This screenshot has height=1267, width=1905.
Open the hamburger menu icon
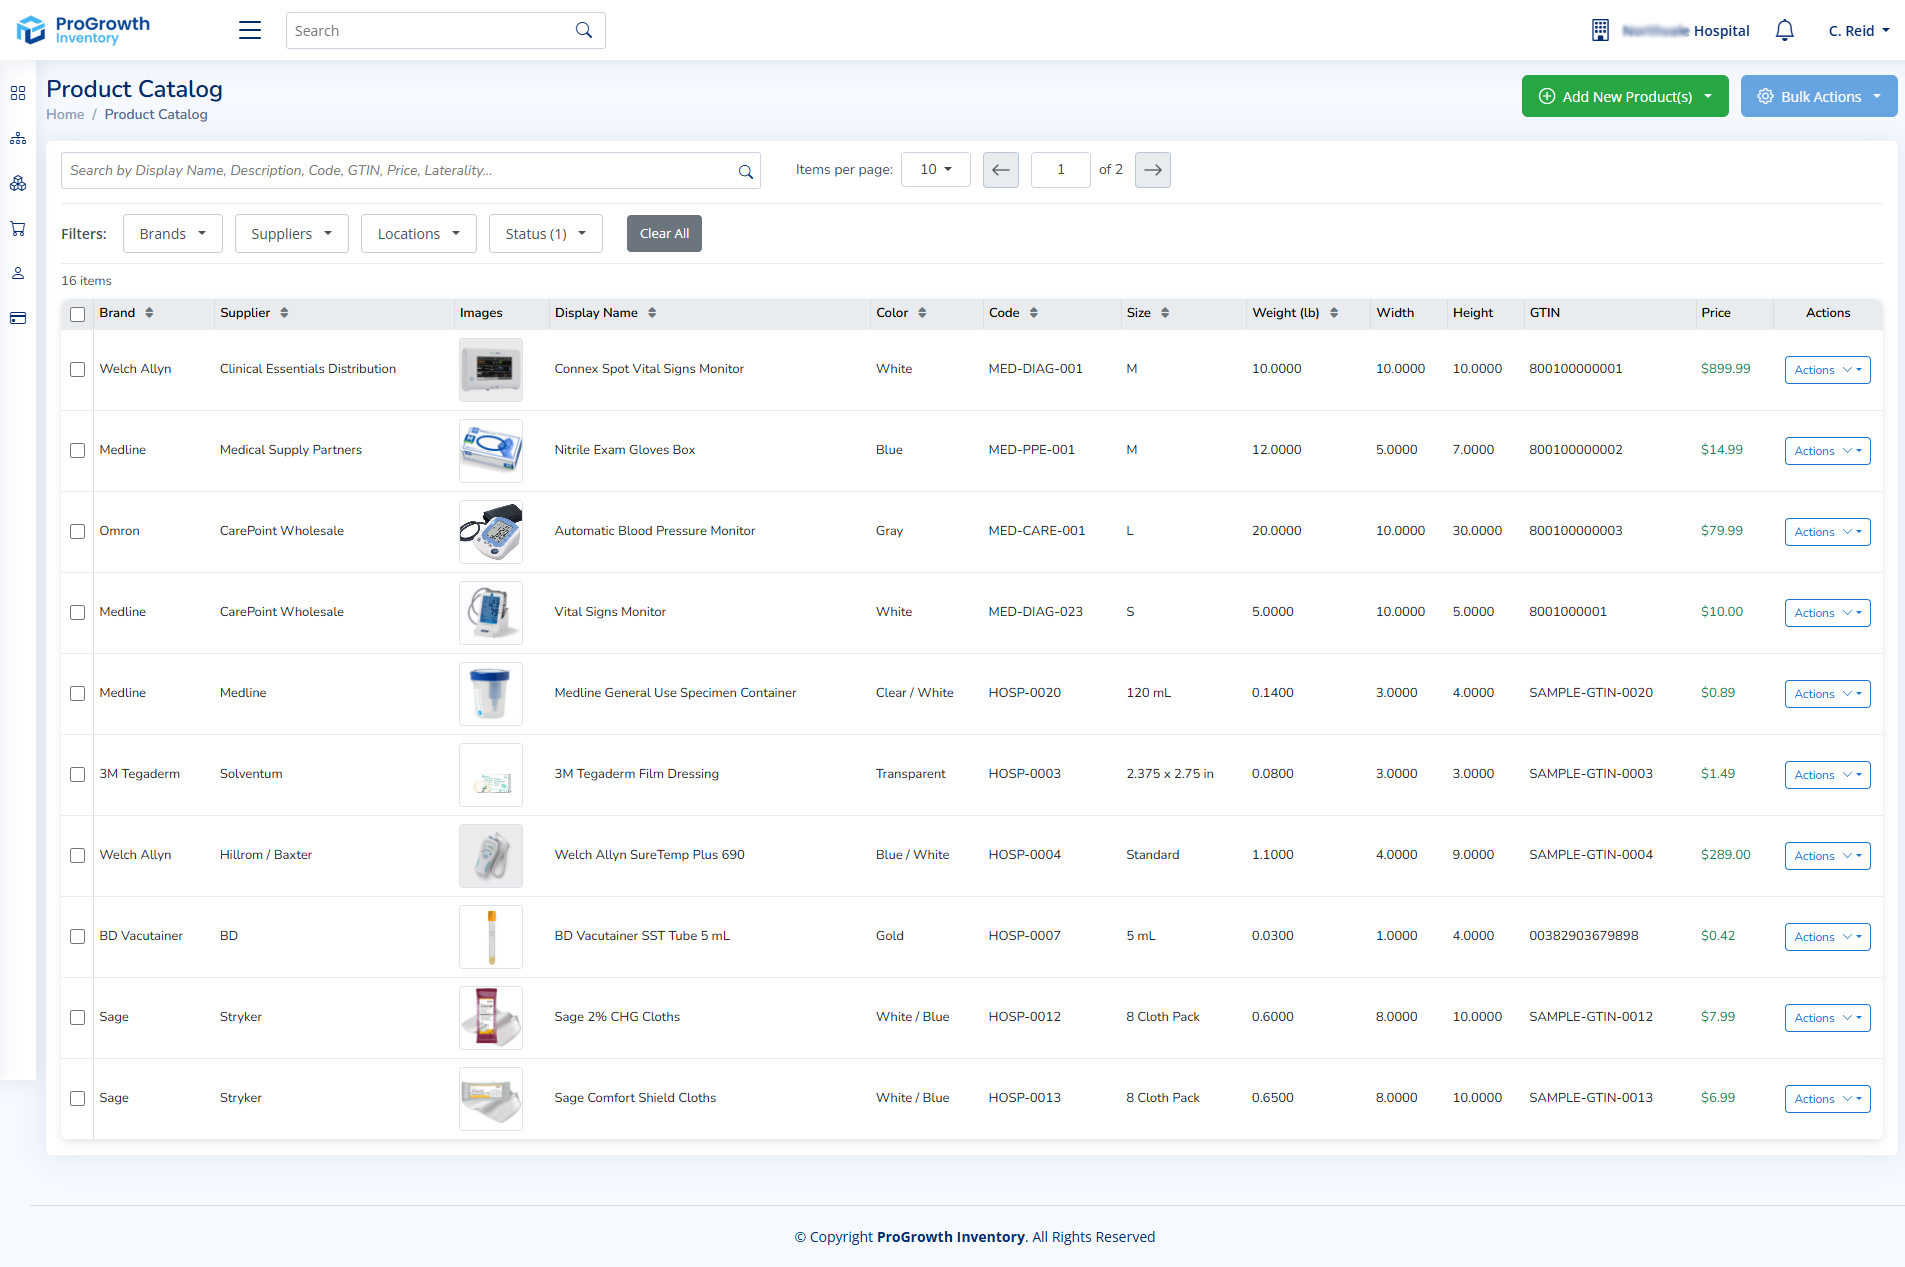point(250,31)
